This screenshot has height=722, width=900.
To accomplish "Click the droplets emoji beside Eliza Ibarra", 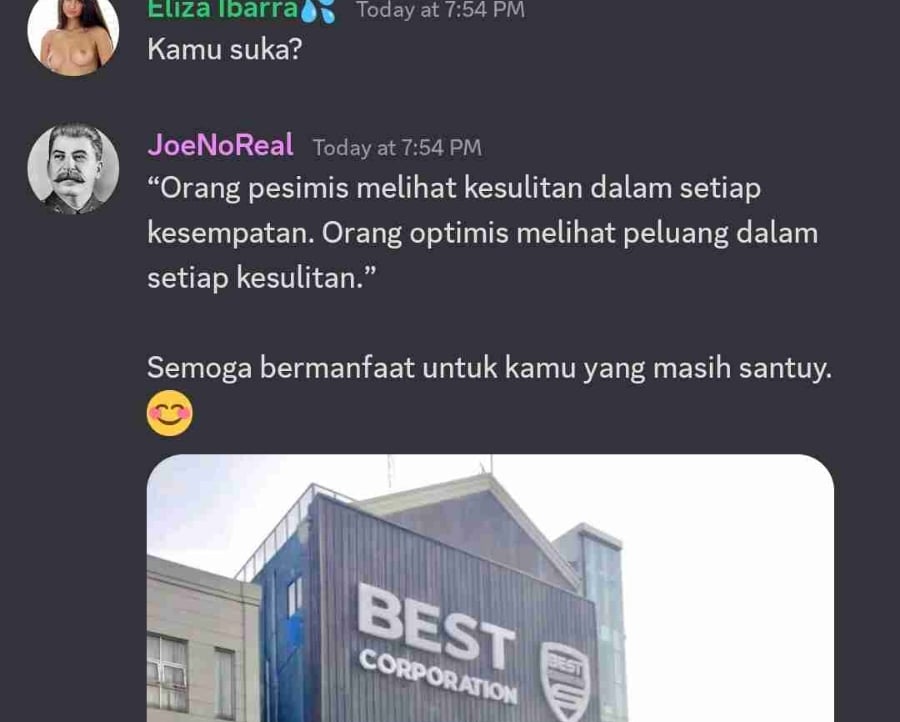I will click(x=318, y=10).
